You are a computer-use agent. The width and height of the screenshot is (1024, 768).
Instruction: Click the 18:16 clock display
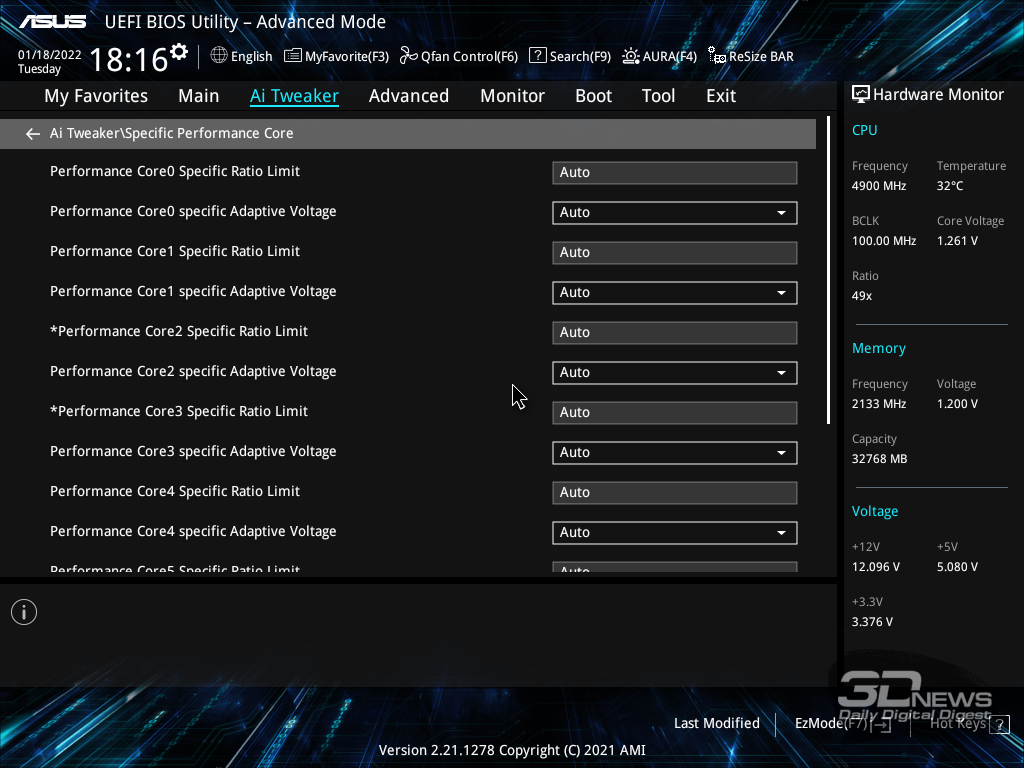click(x=128, y=59)
